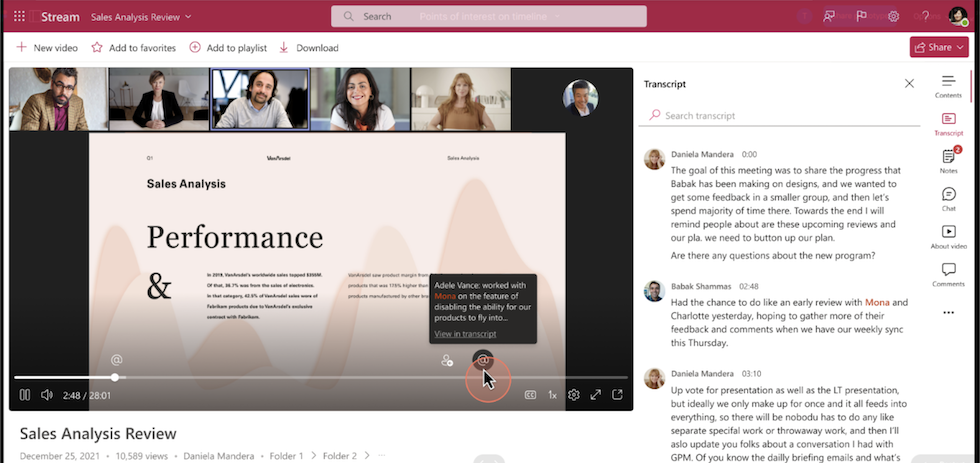Click the person-added timeline marker
The image size is (980, 463).
[x=446, y=360]
